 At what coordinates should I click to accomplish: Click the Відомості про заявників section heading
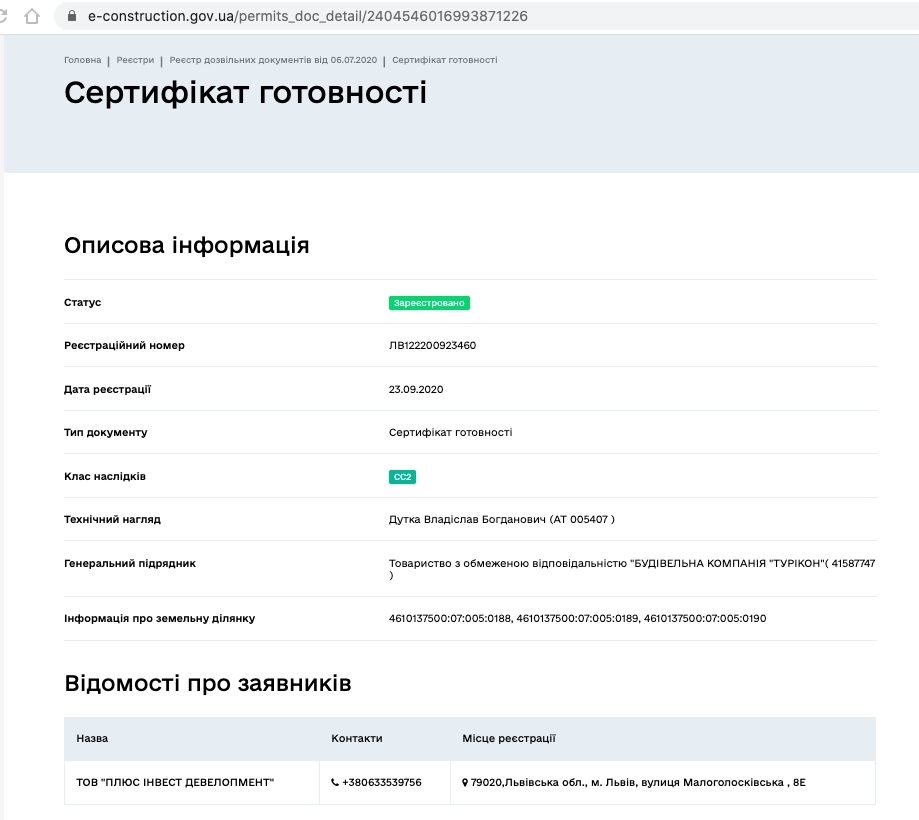pyautogui.click(x=207, y=683)
